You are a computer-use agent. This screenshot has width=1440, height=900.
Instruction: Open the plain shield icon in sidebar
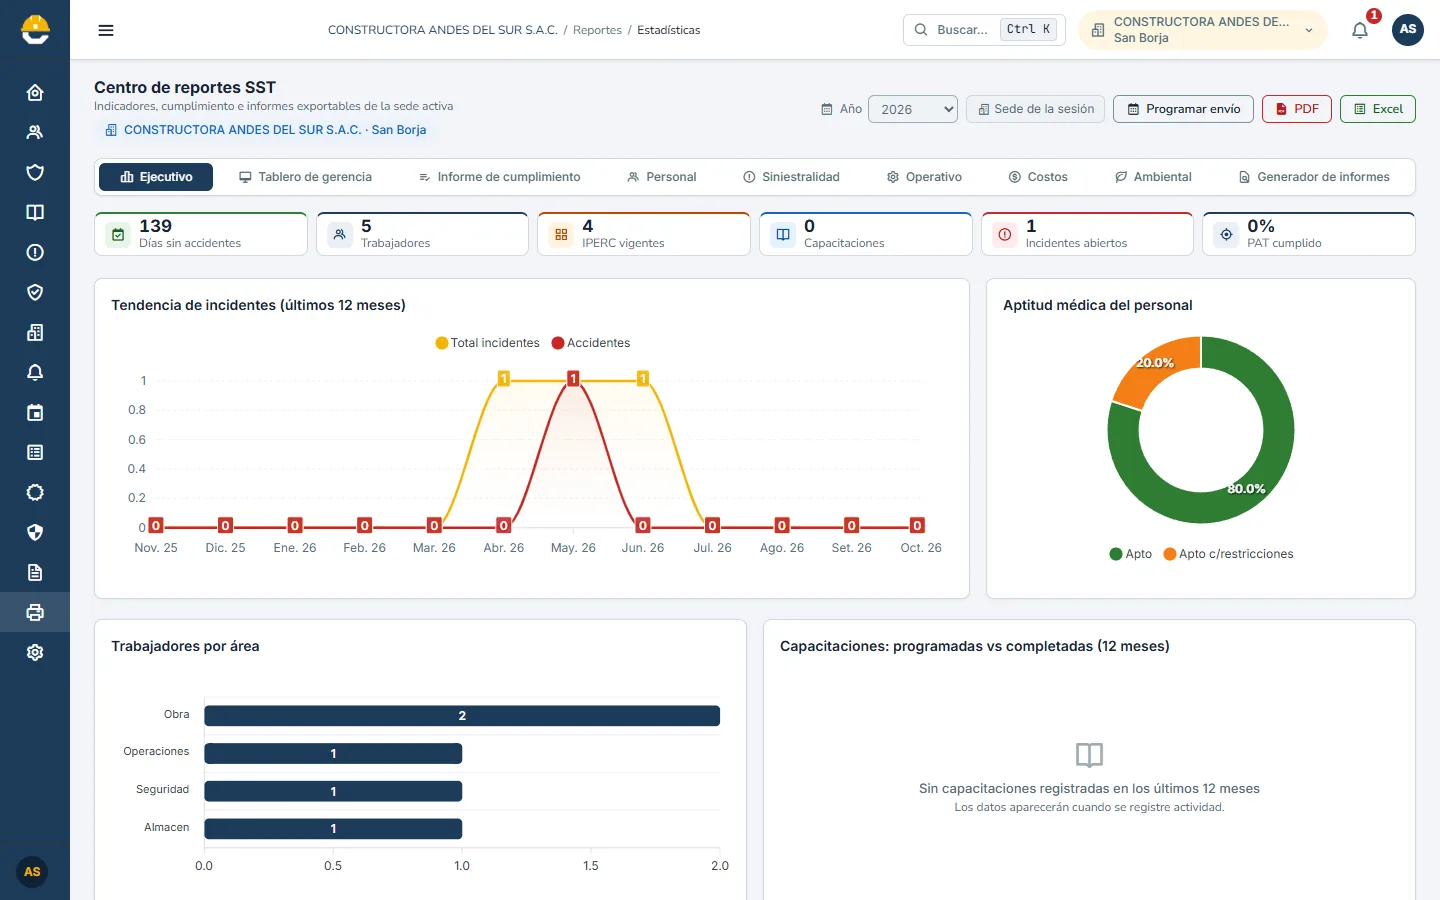click(35, 173)
